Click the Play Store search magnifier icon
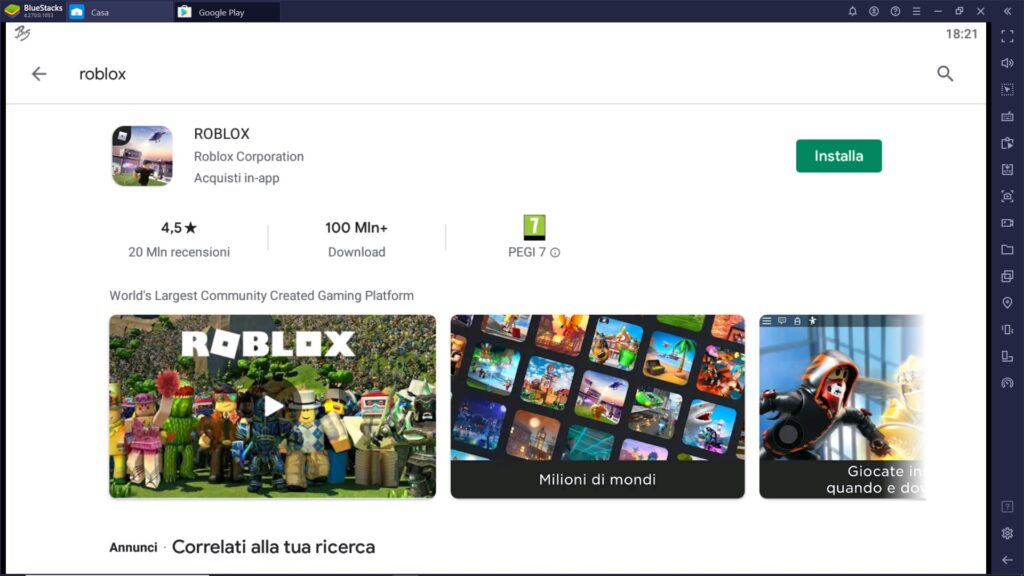The height and width of the screenshot is (576, 1024). point(945,73)
